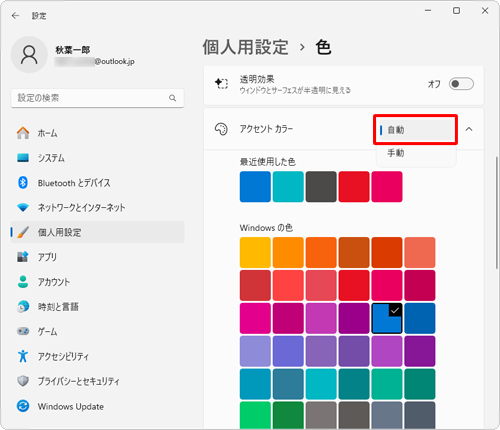The width and height of the screenshot is (500, 430).
Task: Click the ホーム house icon
Action: pyautogui.click(x=23, y=133)
